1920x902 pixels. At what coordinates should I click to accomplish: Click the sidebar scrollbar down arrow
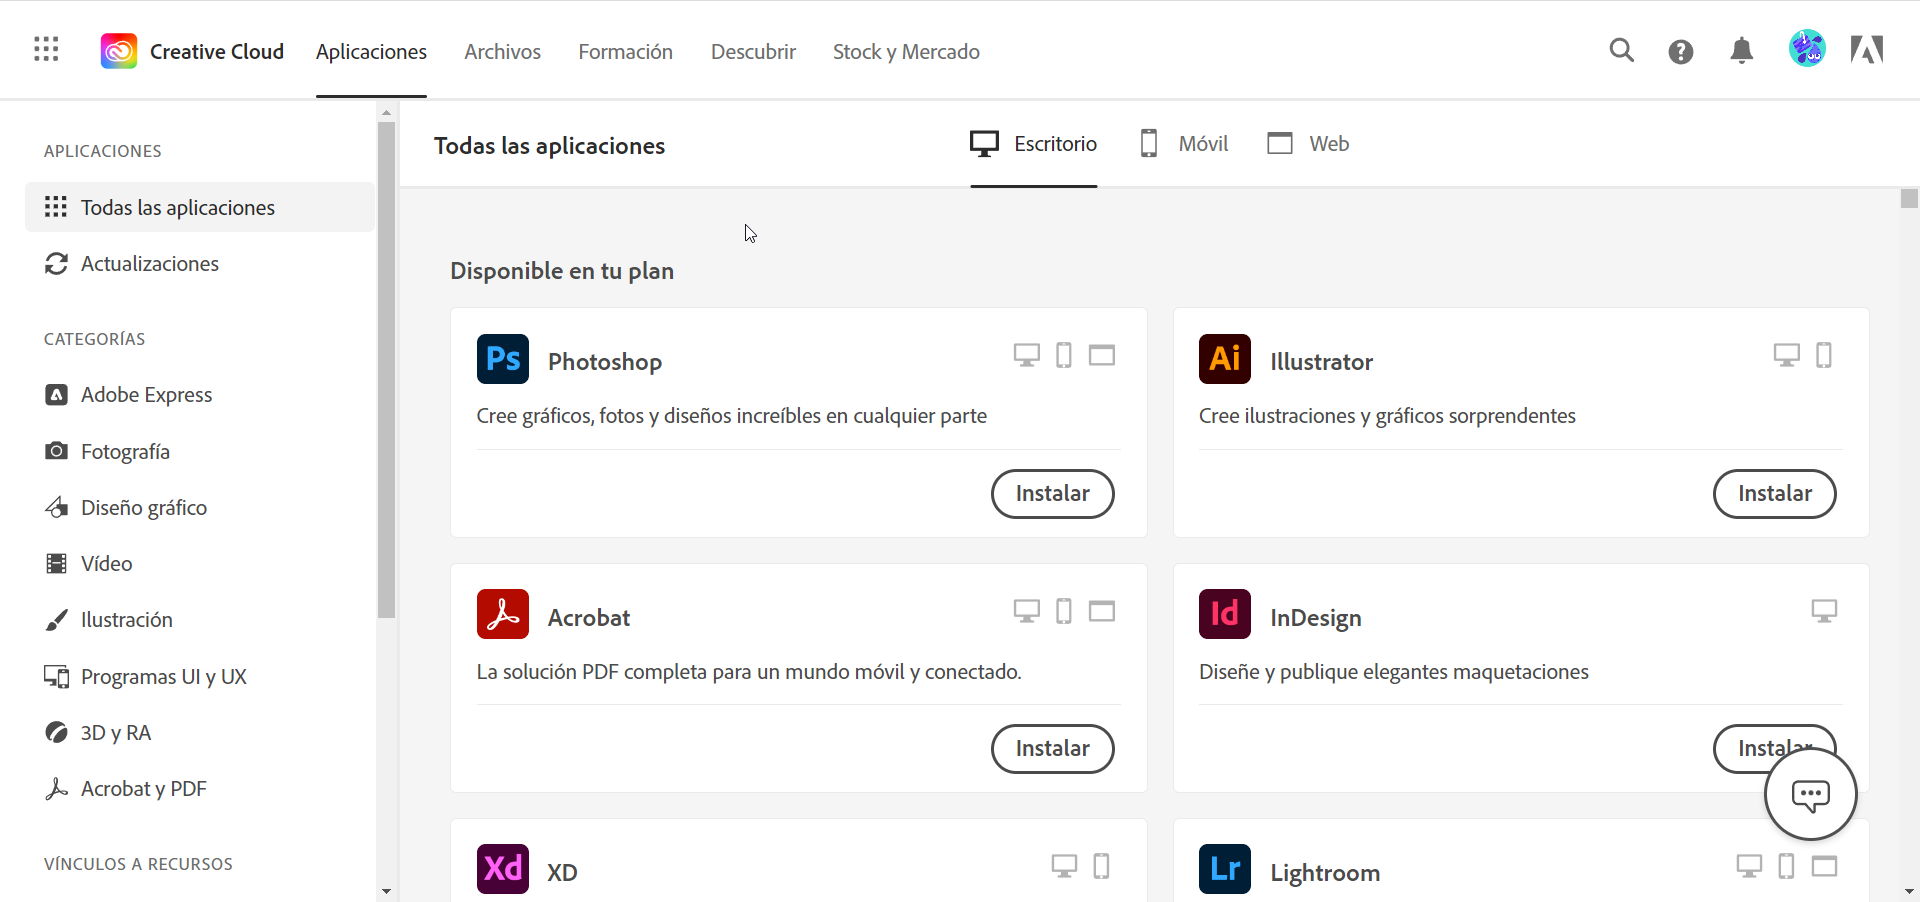pyautogui.click(x=386, y=891)
